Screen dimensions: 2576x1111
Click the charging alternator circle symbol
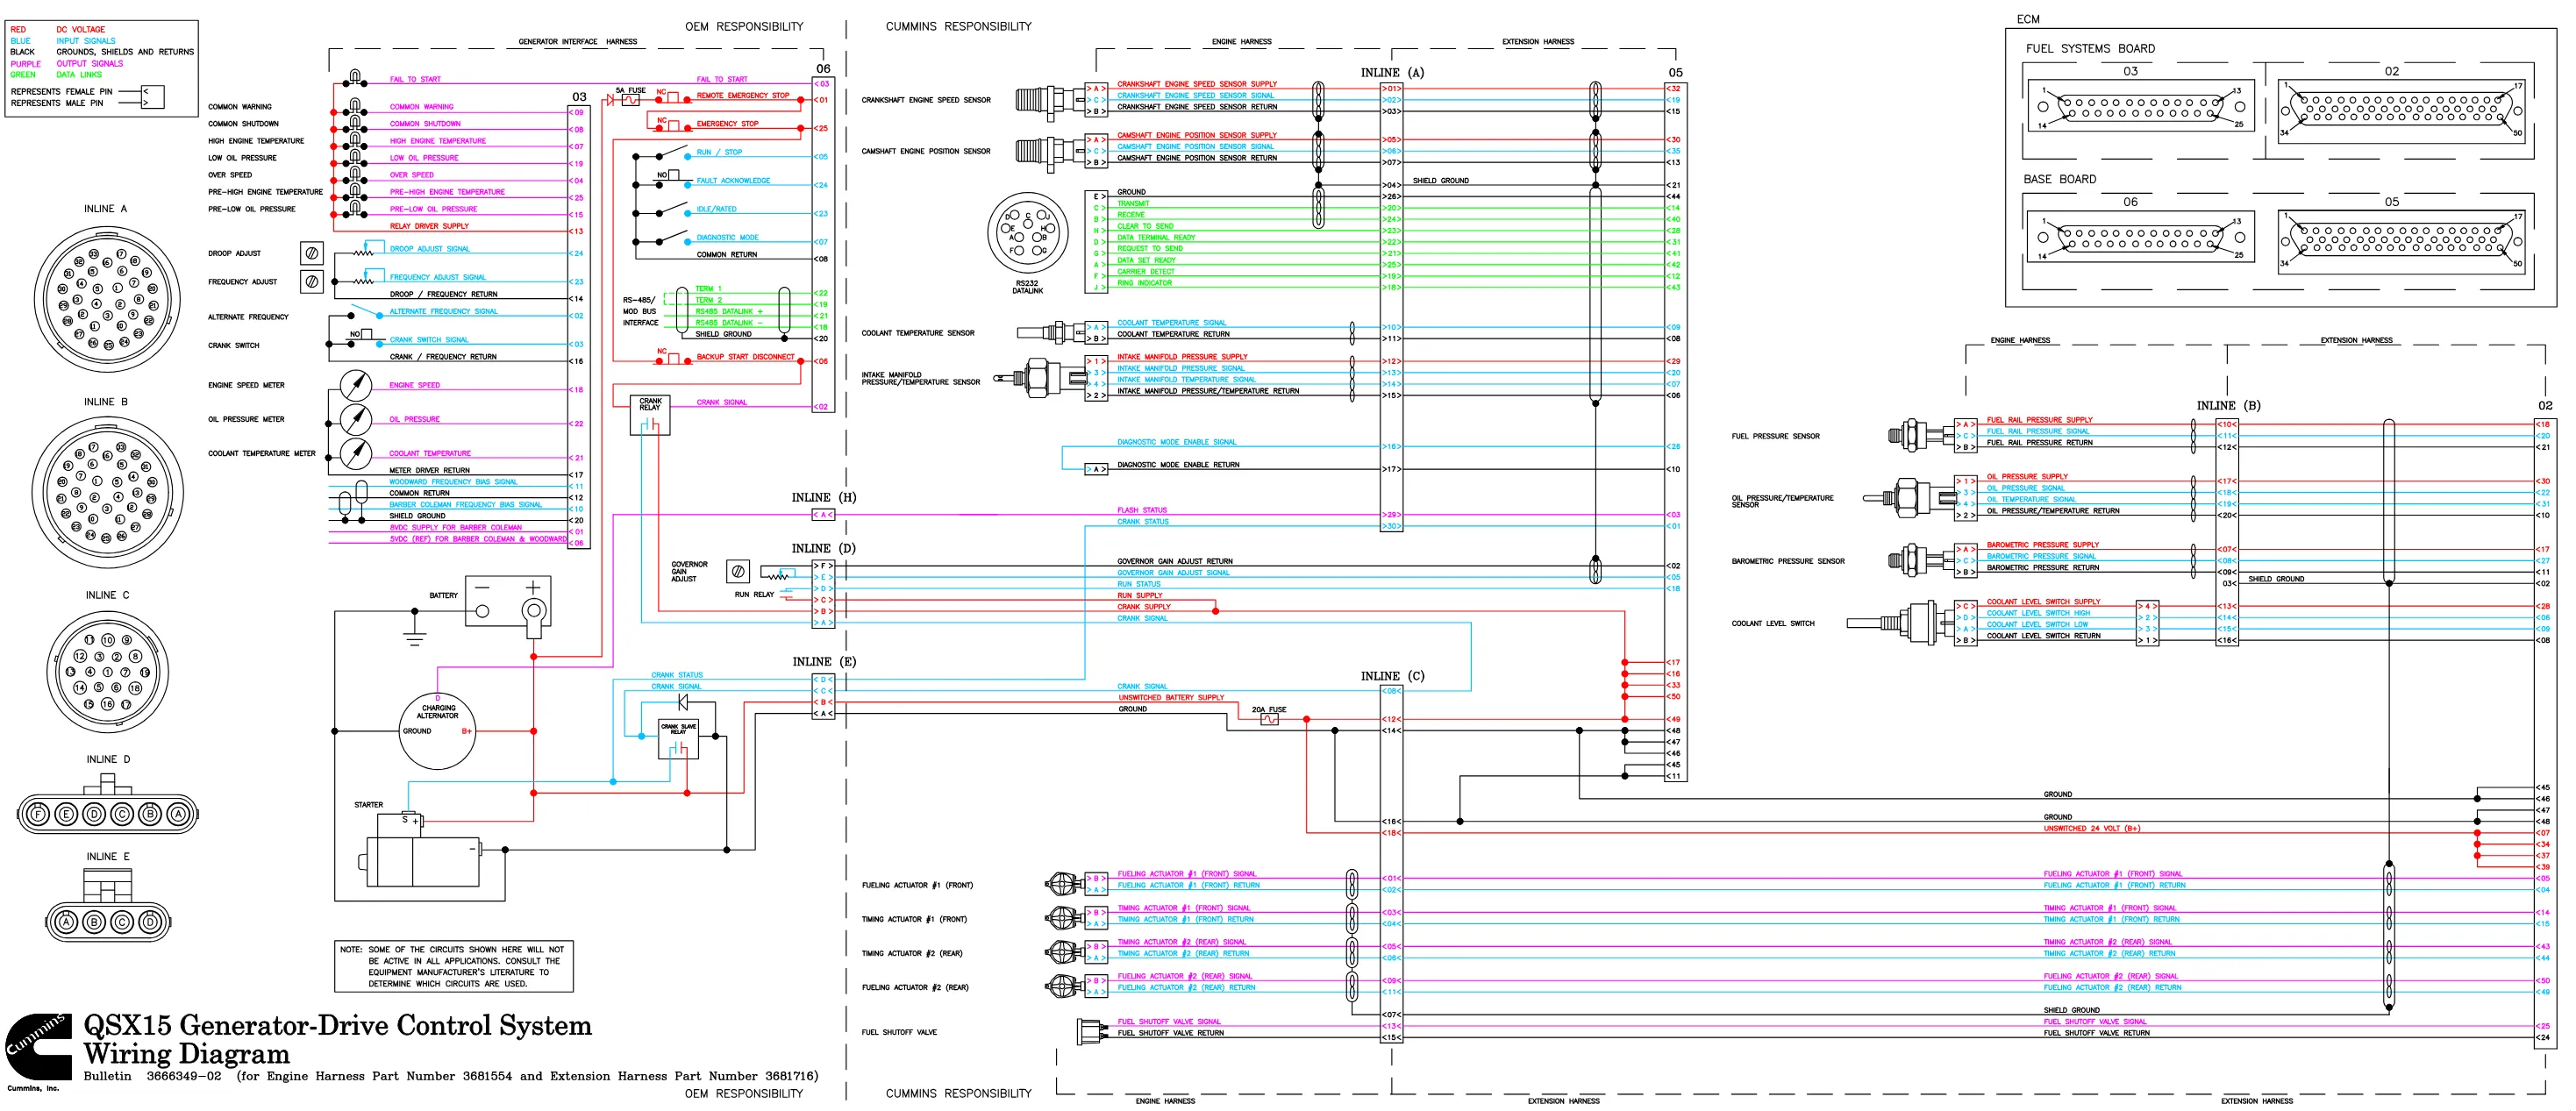(438, 730)
